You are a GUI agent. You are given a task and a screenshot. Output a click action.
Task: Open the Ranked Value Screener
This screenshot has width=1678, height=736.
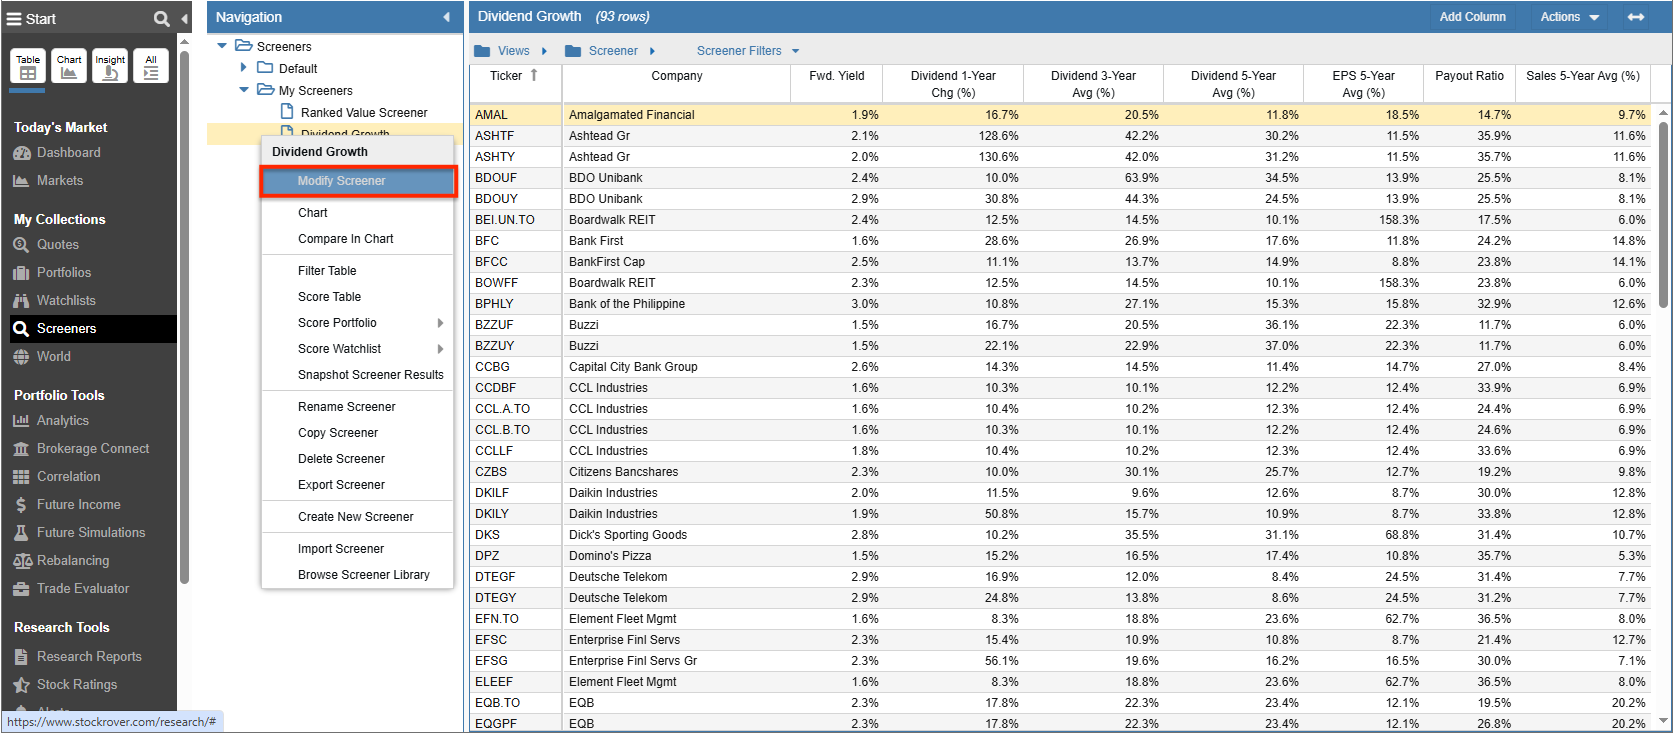tap(363, 113)
